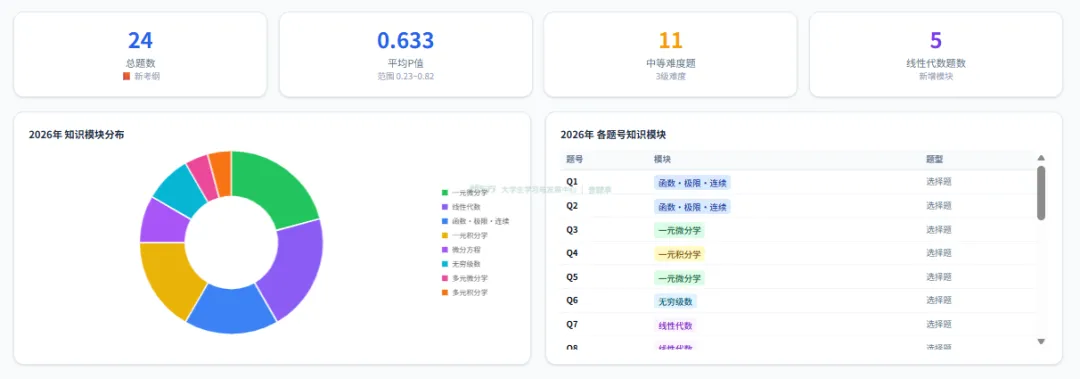This screenshot has height=379, width=1080.
Task: Click the Q1 row number
Action: (572, 182)
